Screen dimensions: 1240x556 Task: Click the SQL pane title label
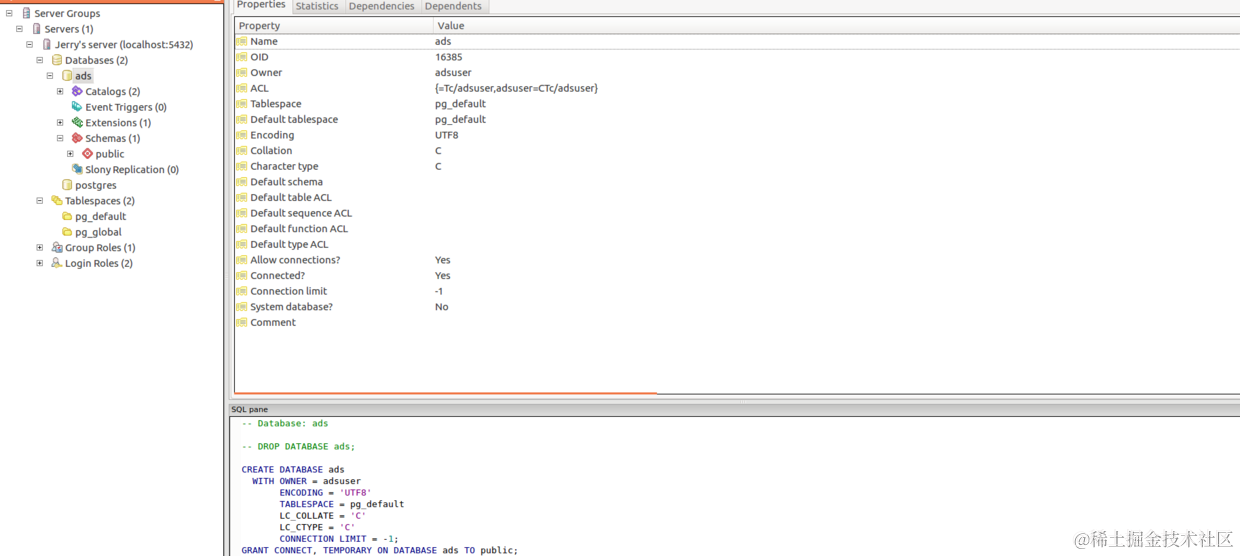pos(250,410)
